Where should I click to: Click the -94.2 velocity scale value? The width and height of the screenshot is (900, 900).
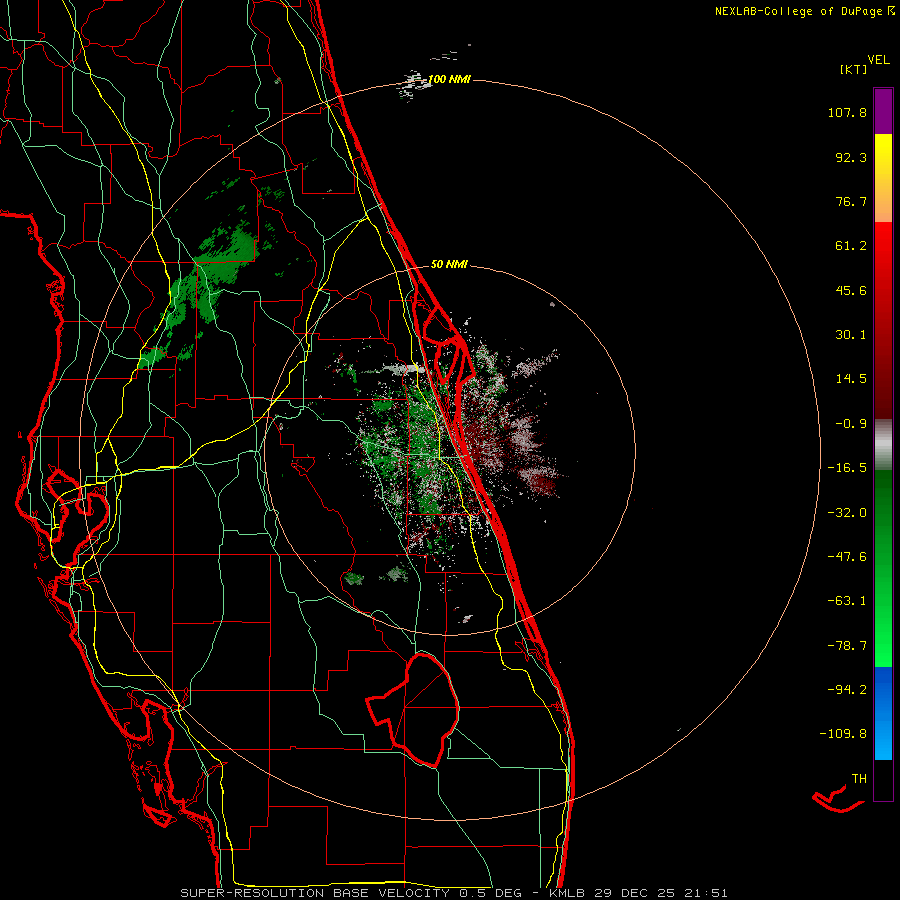pyautogui.click(x=847, y=689)
